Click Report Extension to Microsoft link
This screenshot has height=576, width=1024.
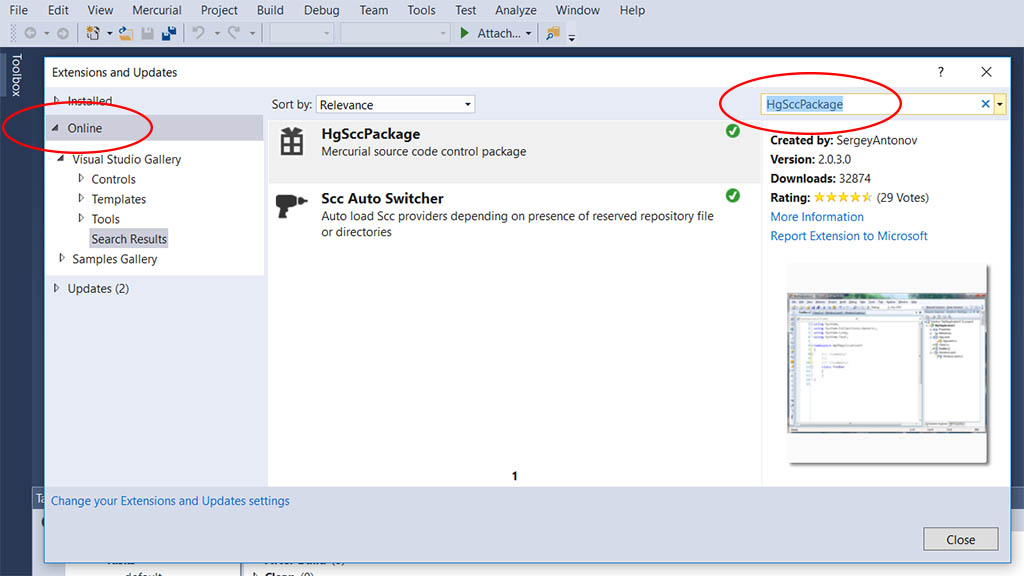tap(848, 236)
